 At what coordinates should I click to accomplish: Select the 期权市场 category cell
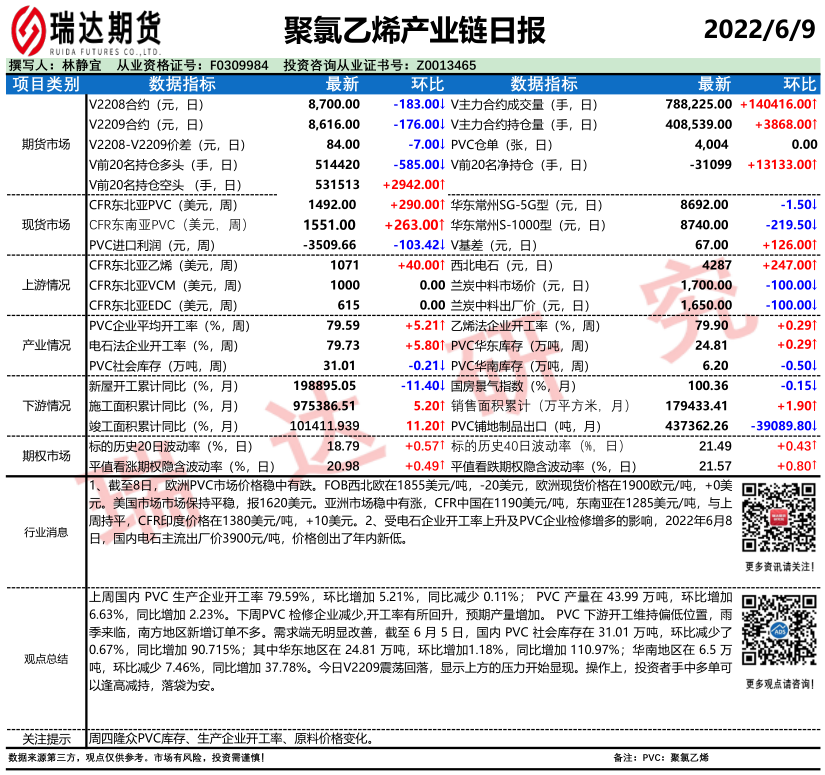pos(46,456)
